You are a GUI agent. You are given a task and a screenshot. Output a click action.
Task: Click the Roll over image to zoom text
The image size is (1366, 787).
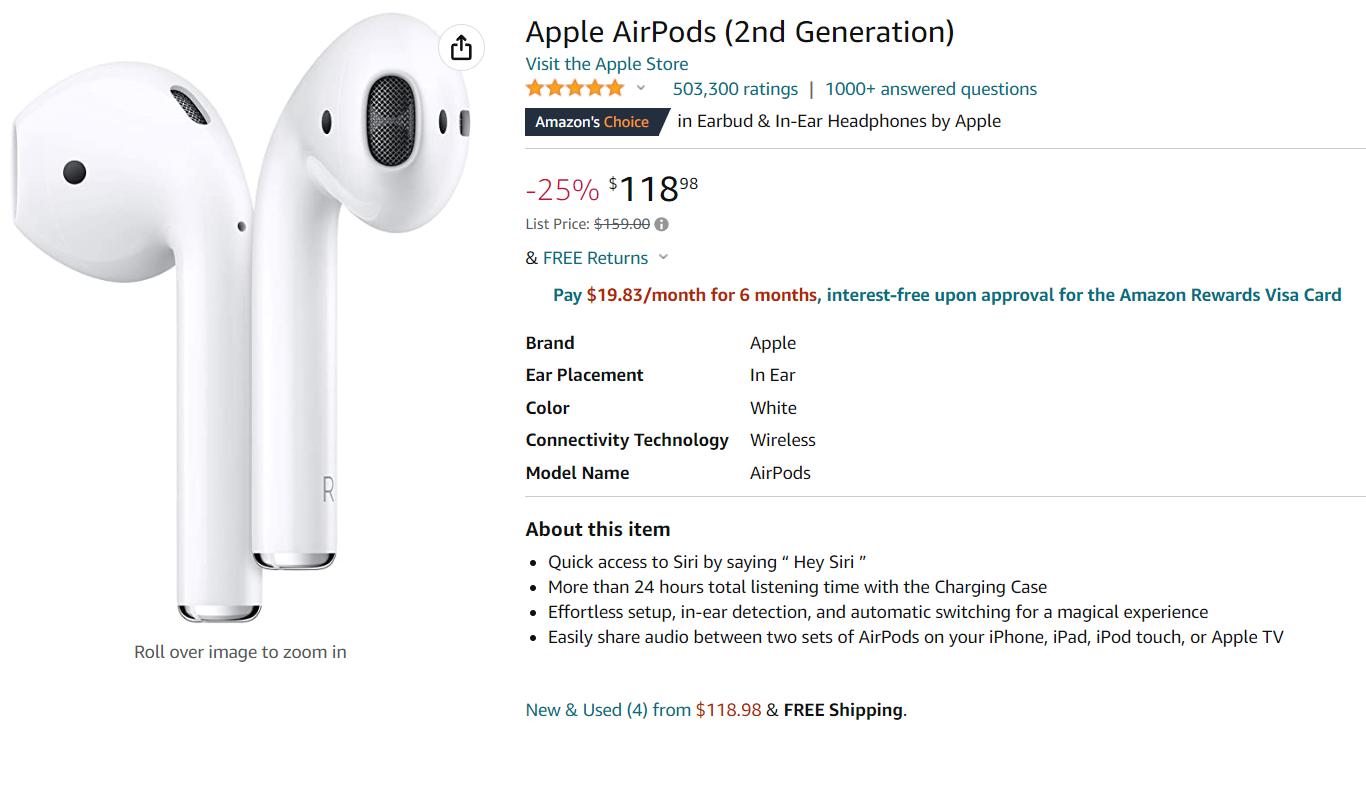click(x=240, y=652)
